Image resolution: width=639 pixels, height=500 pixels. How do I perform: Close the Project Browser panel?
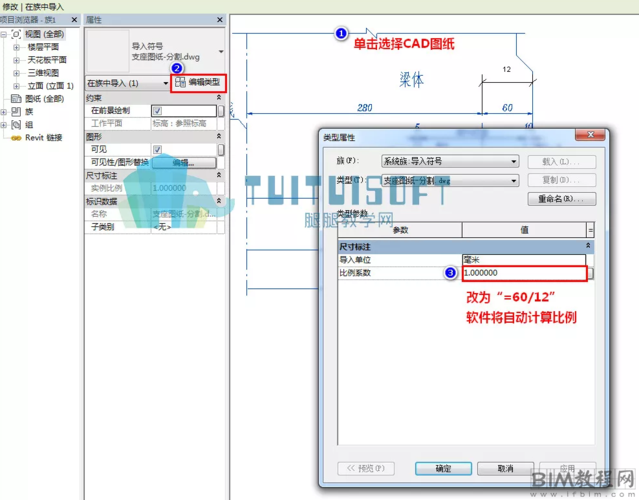pyautogui.click(x=74, y=20)
